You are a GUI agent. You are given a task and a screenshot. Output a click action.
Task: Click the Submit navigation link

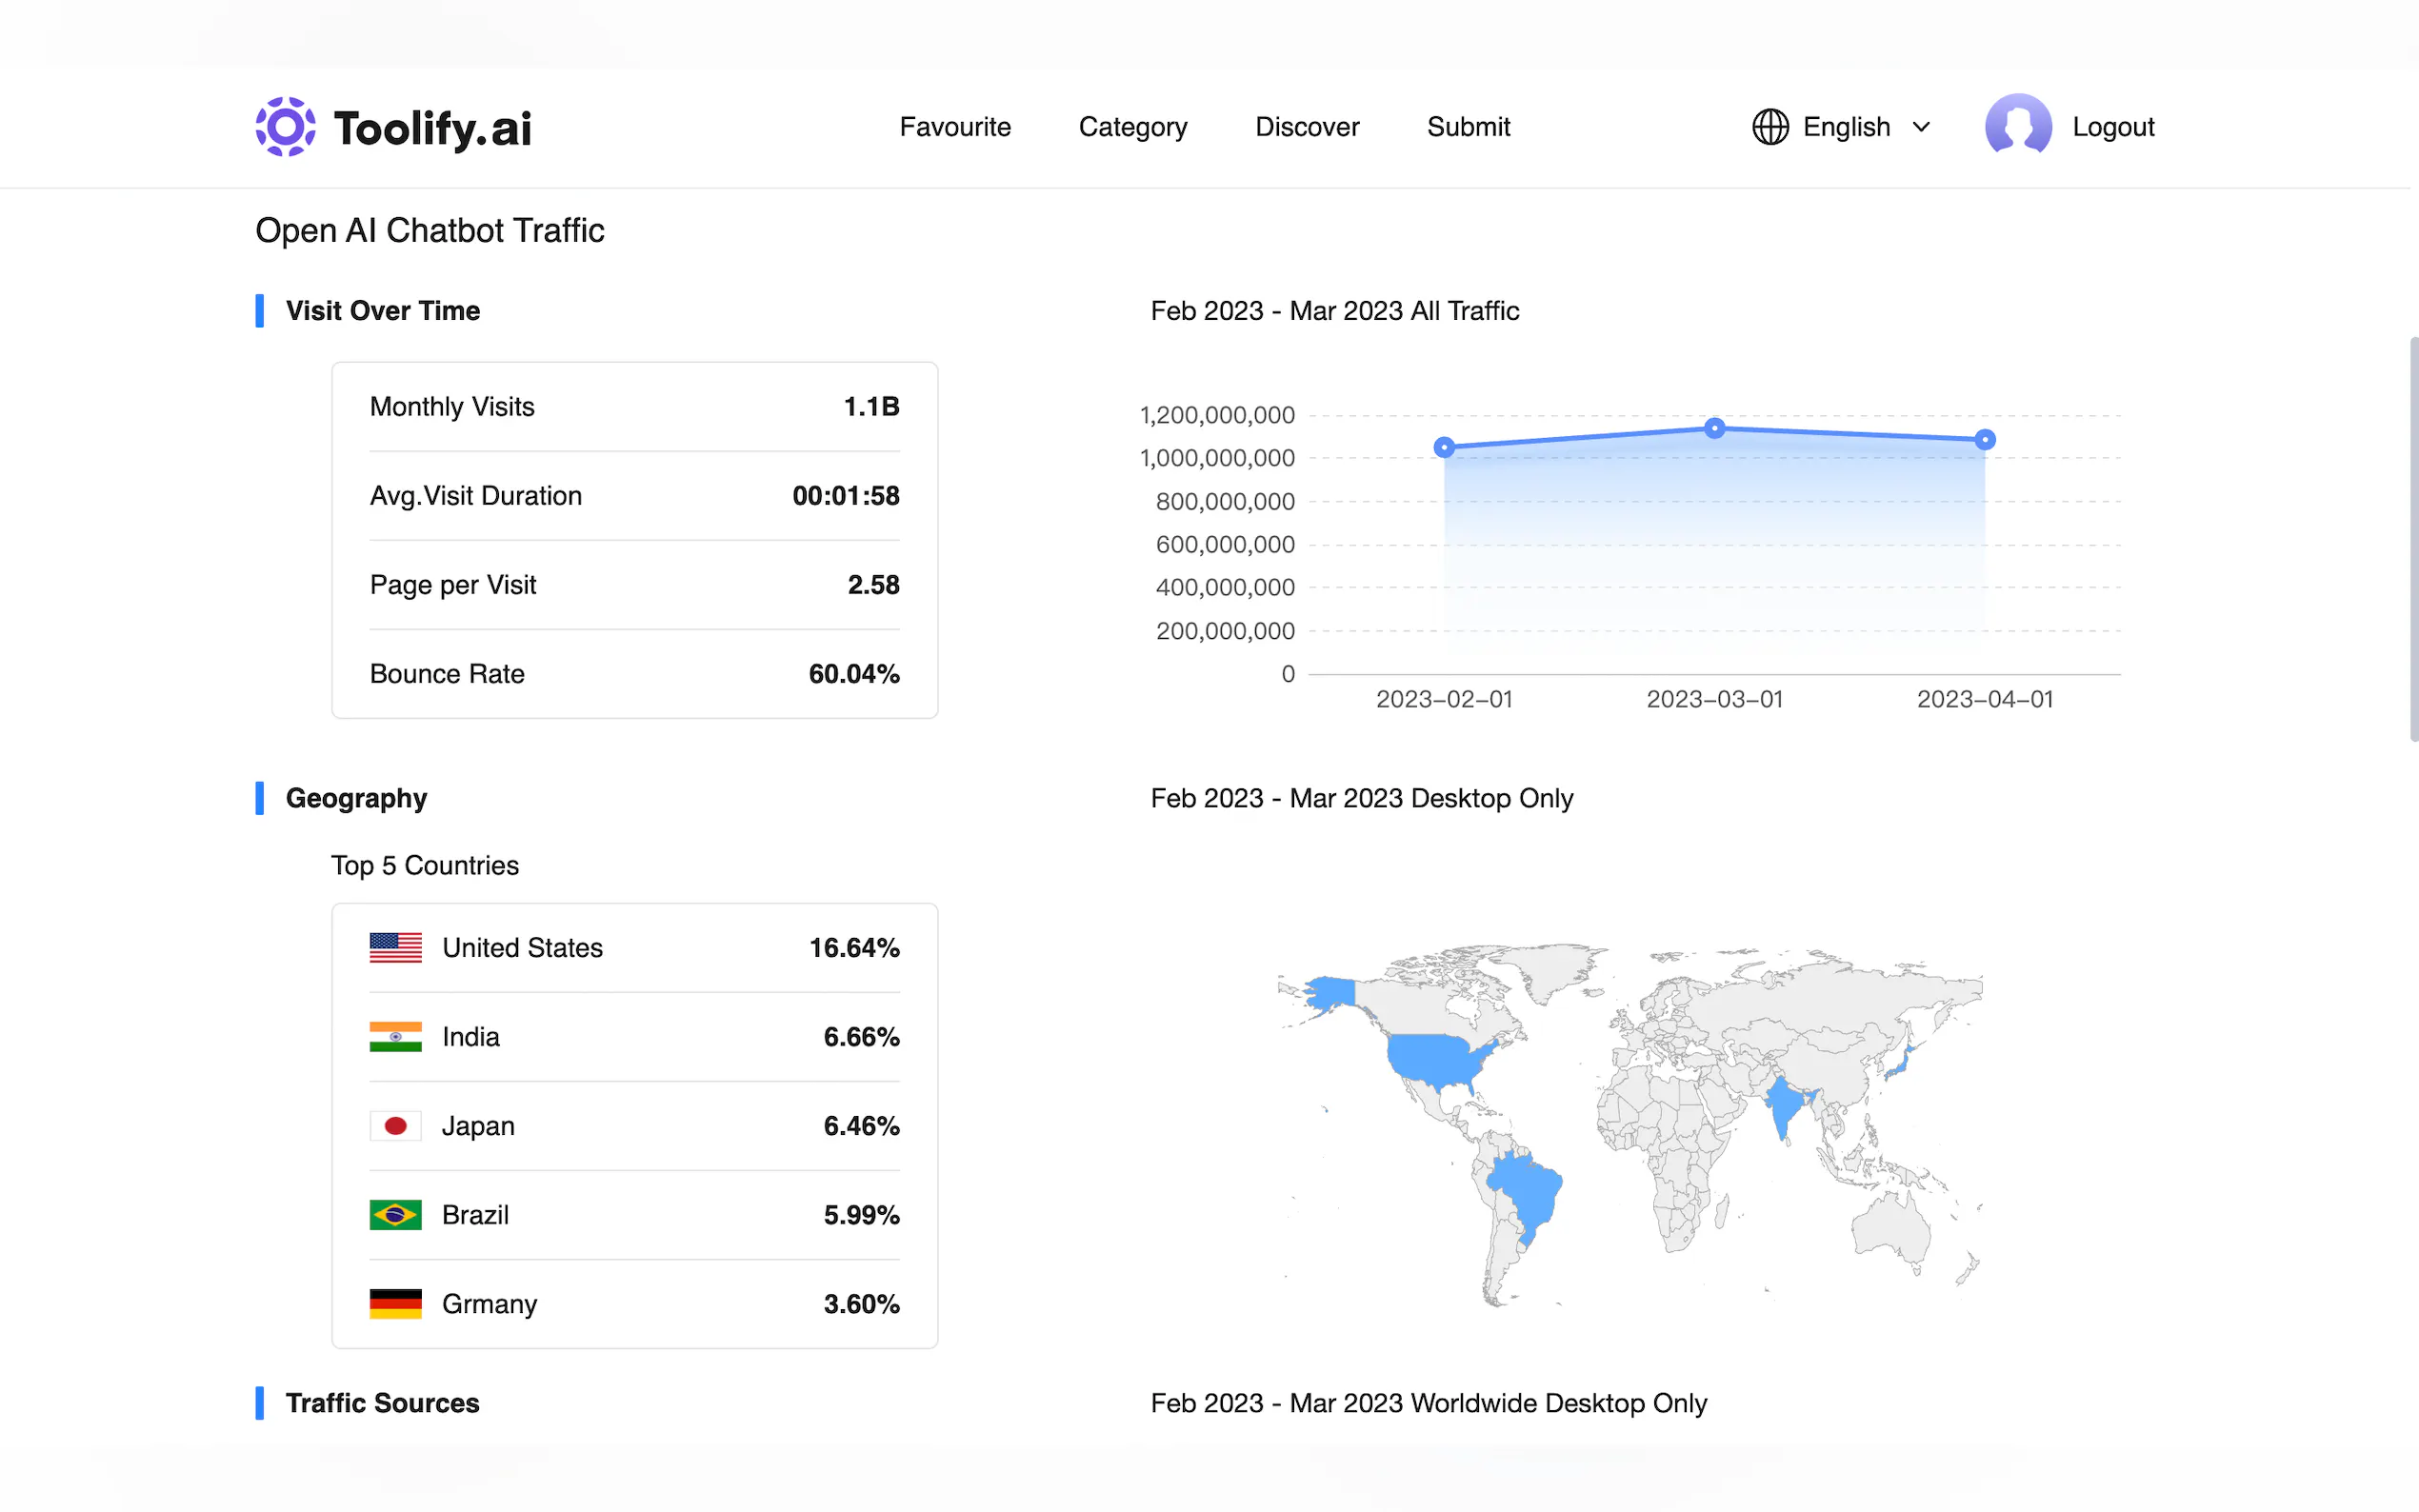1467,127
